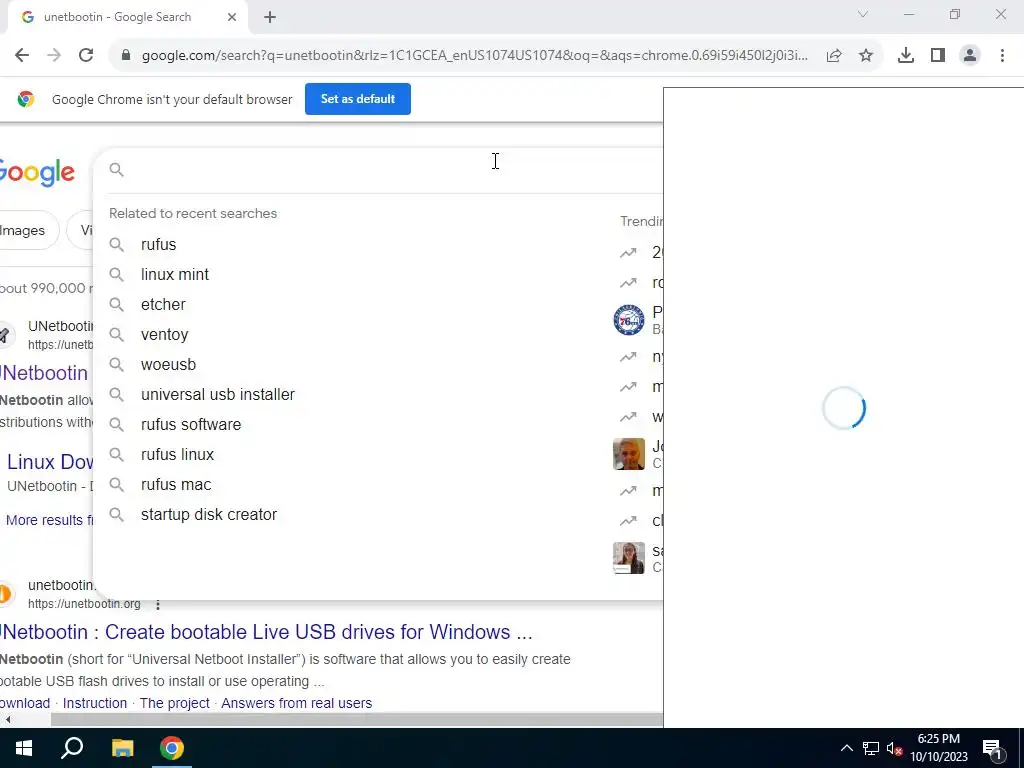Open three-dot options beside unetbootin.org result
The width and height of the screenshot is (1024, 768).
click(157, 605)
